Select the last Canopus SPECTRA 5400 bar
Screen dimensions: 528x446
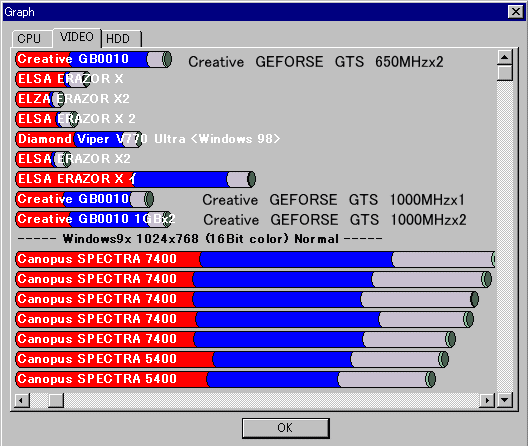coord(226,379)
